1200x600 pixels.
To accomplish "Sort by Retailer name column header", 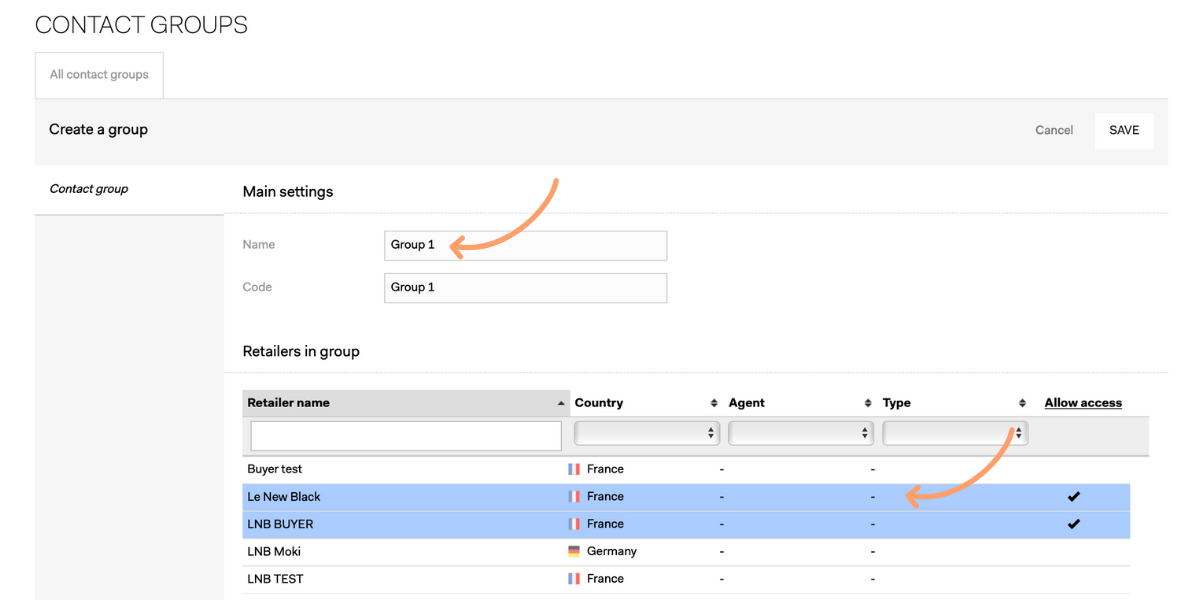I will point(406,403).
